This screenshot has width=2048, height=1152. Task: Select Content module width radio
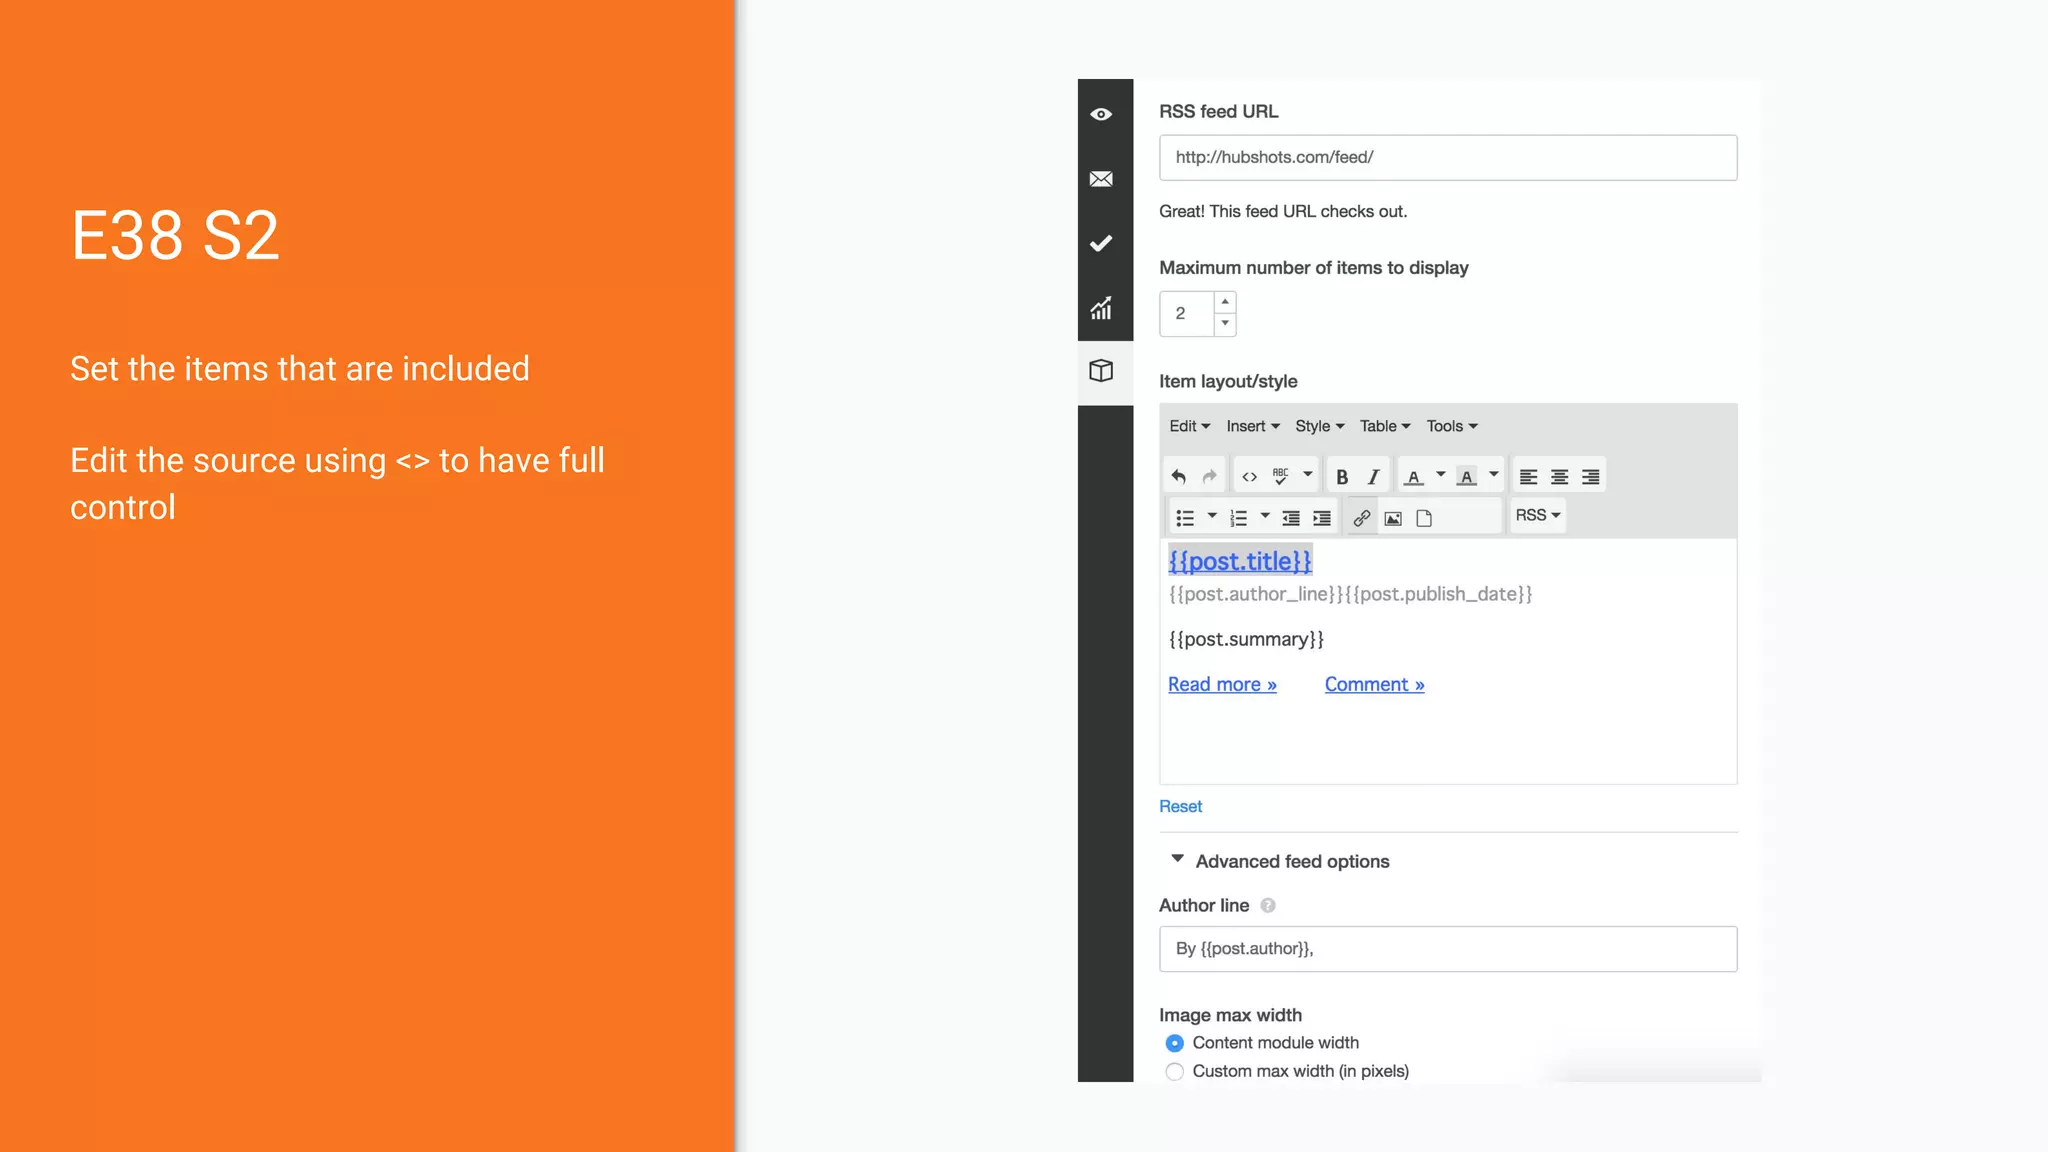point(1175,1043)
